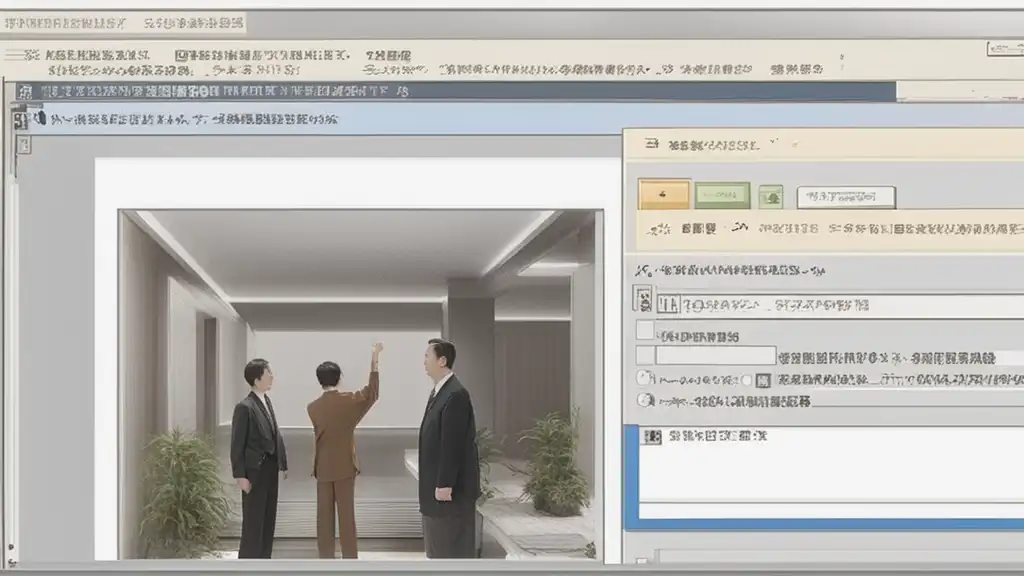Click the small square icon below the blue toolbar
Screen dimensions: 1024x576
coord(24,144)
